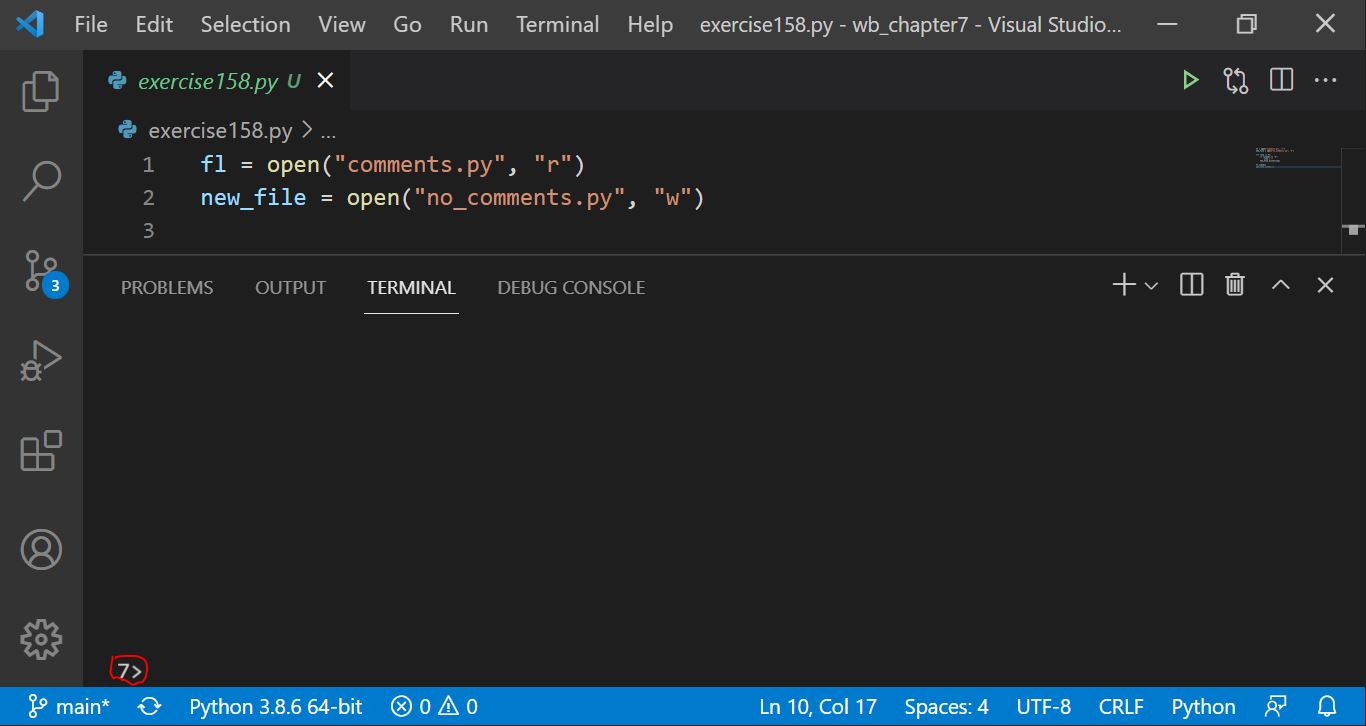Screen dimensions: 1366x726
Task: Open the Run and Debug icon
Action: pos(41,361)
